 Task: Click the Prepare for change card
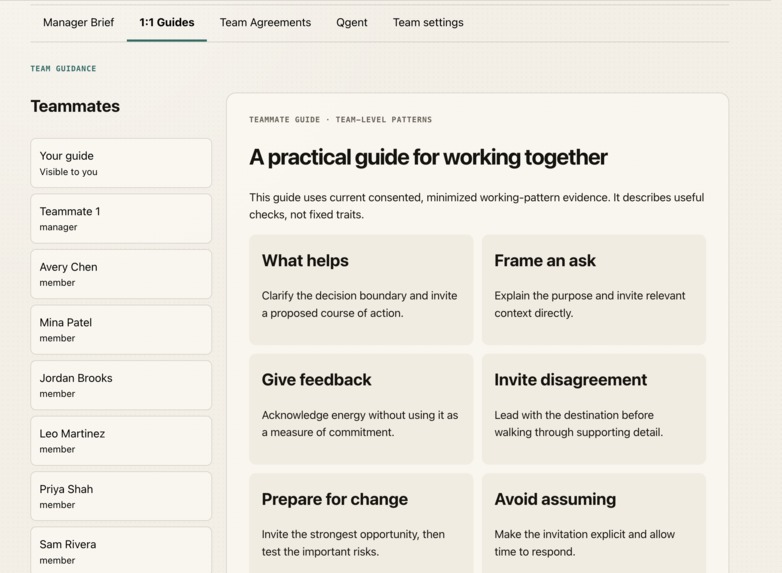pos(361,523)
